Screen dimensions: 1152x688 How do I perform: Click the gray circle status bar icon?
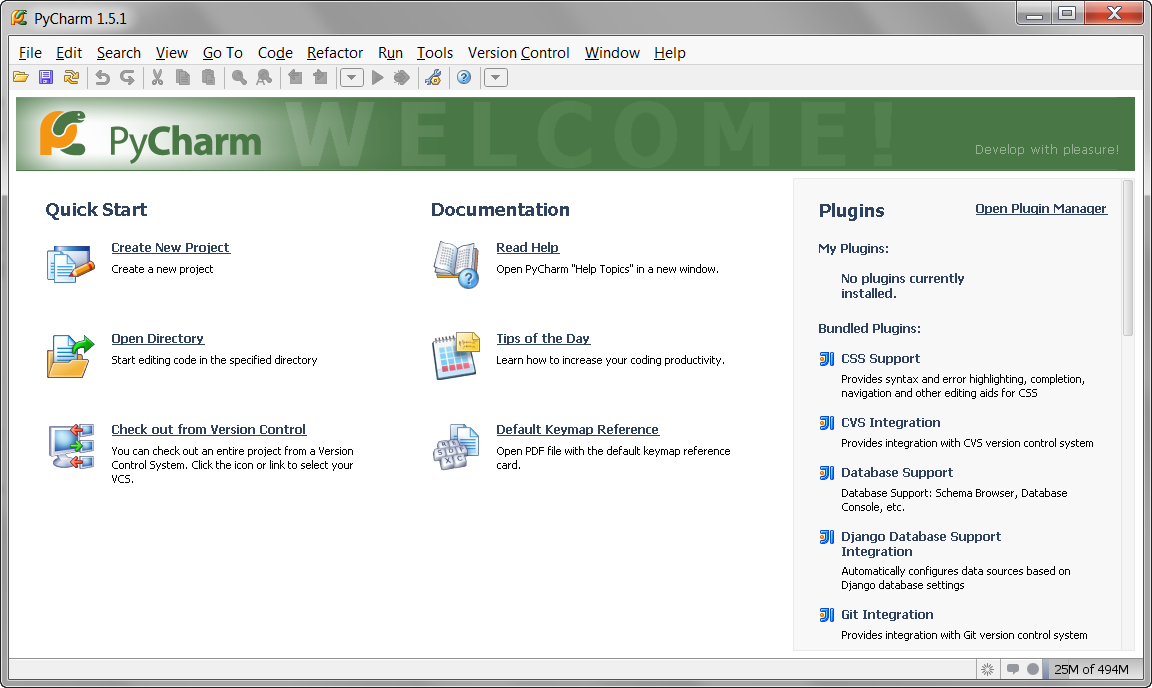click(1033, 670)
